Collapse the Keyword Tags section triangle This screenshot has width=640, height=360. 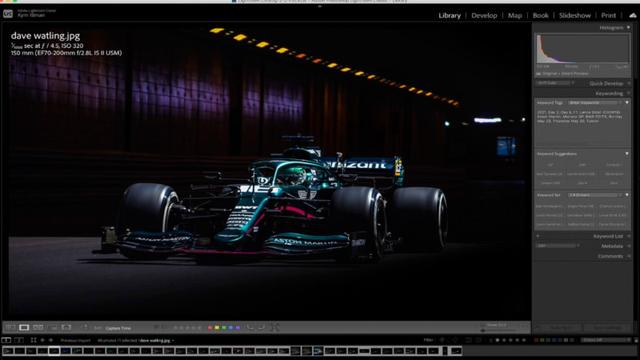coord(627,102)
